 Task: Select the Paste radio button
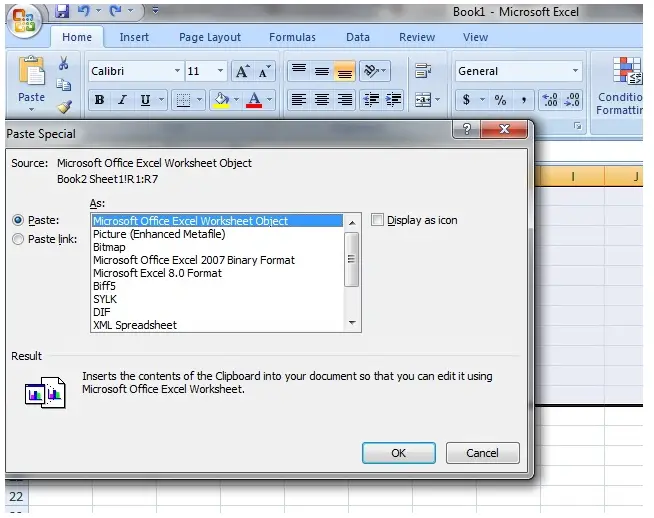point(18,220)
